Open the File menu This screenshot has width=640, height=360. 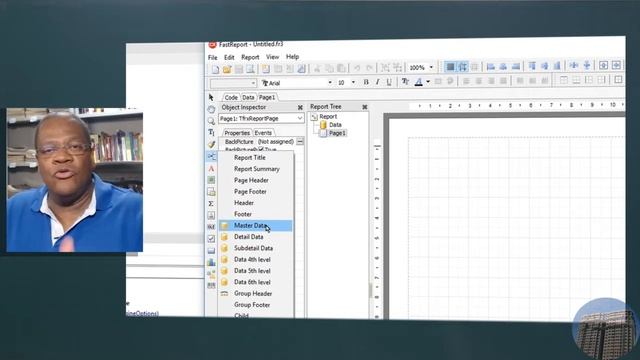point(213,58)
